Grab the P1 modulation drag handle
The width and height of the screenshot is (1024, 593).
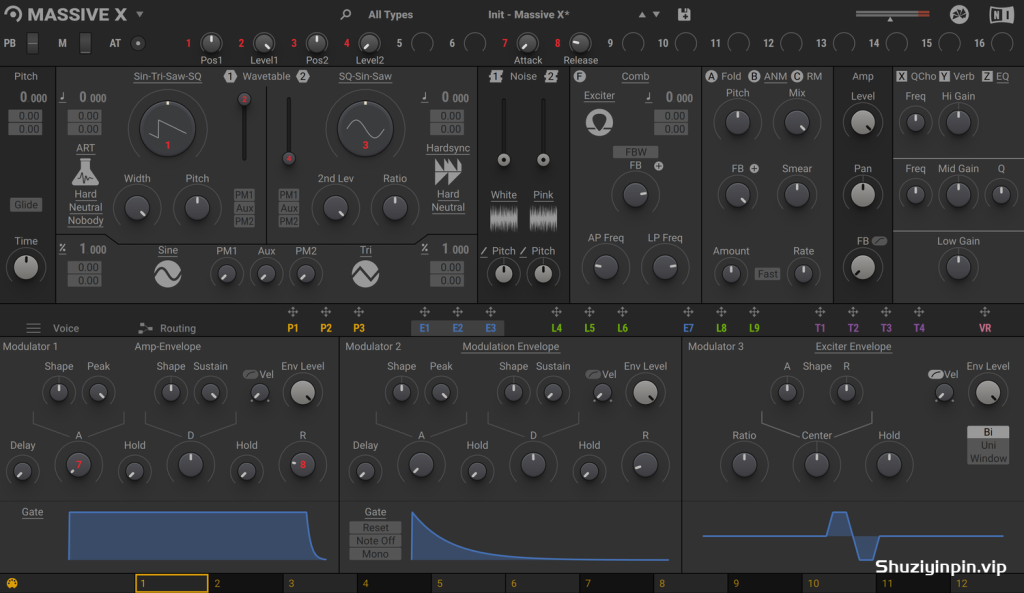(x=293, y=312)
